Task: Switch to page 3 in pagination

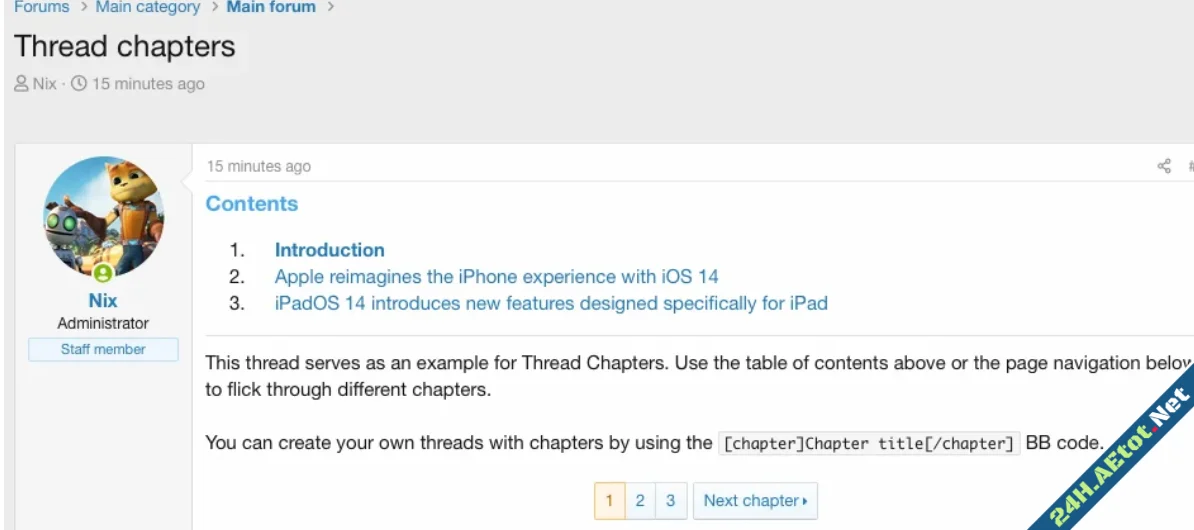Action: (670, 501)
